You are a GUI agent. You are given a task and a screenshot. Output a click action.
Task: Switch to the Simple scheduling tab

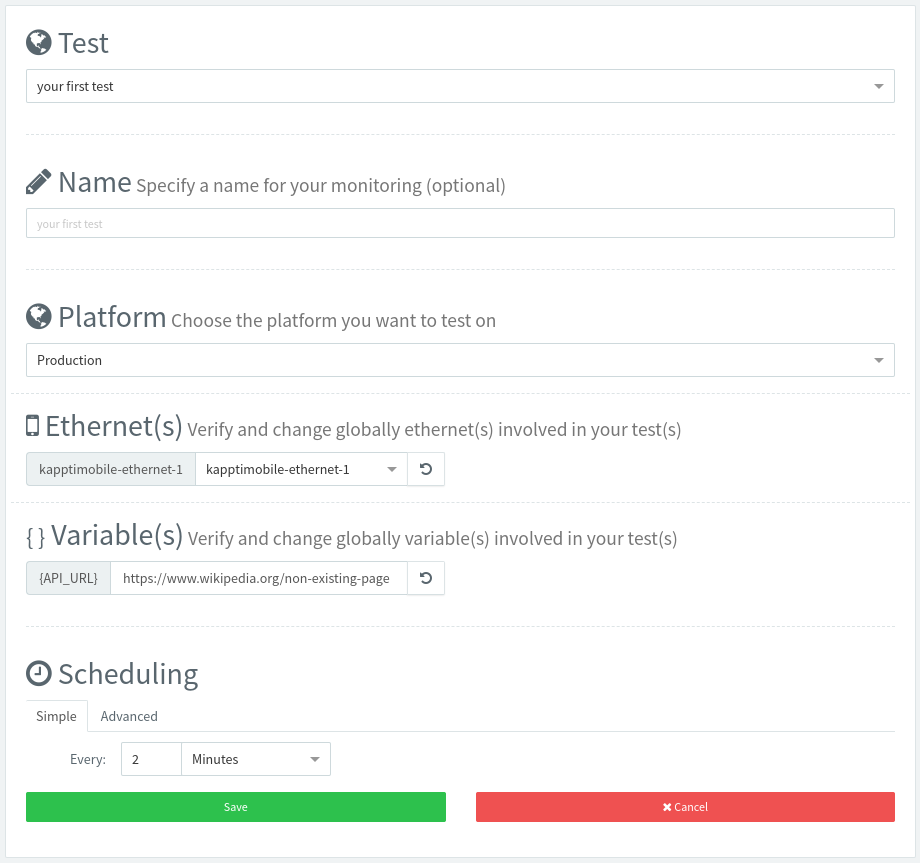56,716
